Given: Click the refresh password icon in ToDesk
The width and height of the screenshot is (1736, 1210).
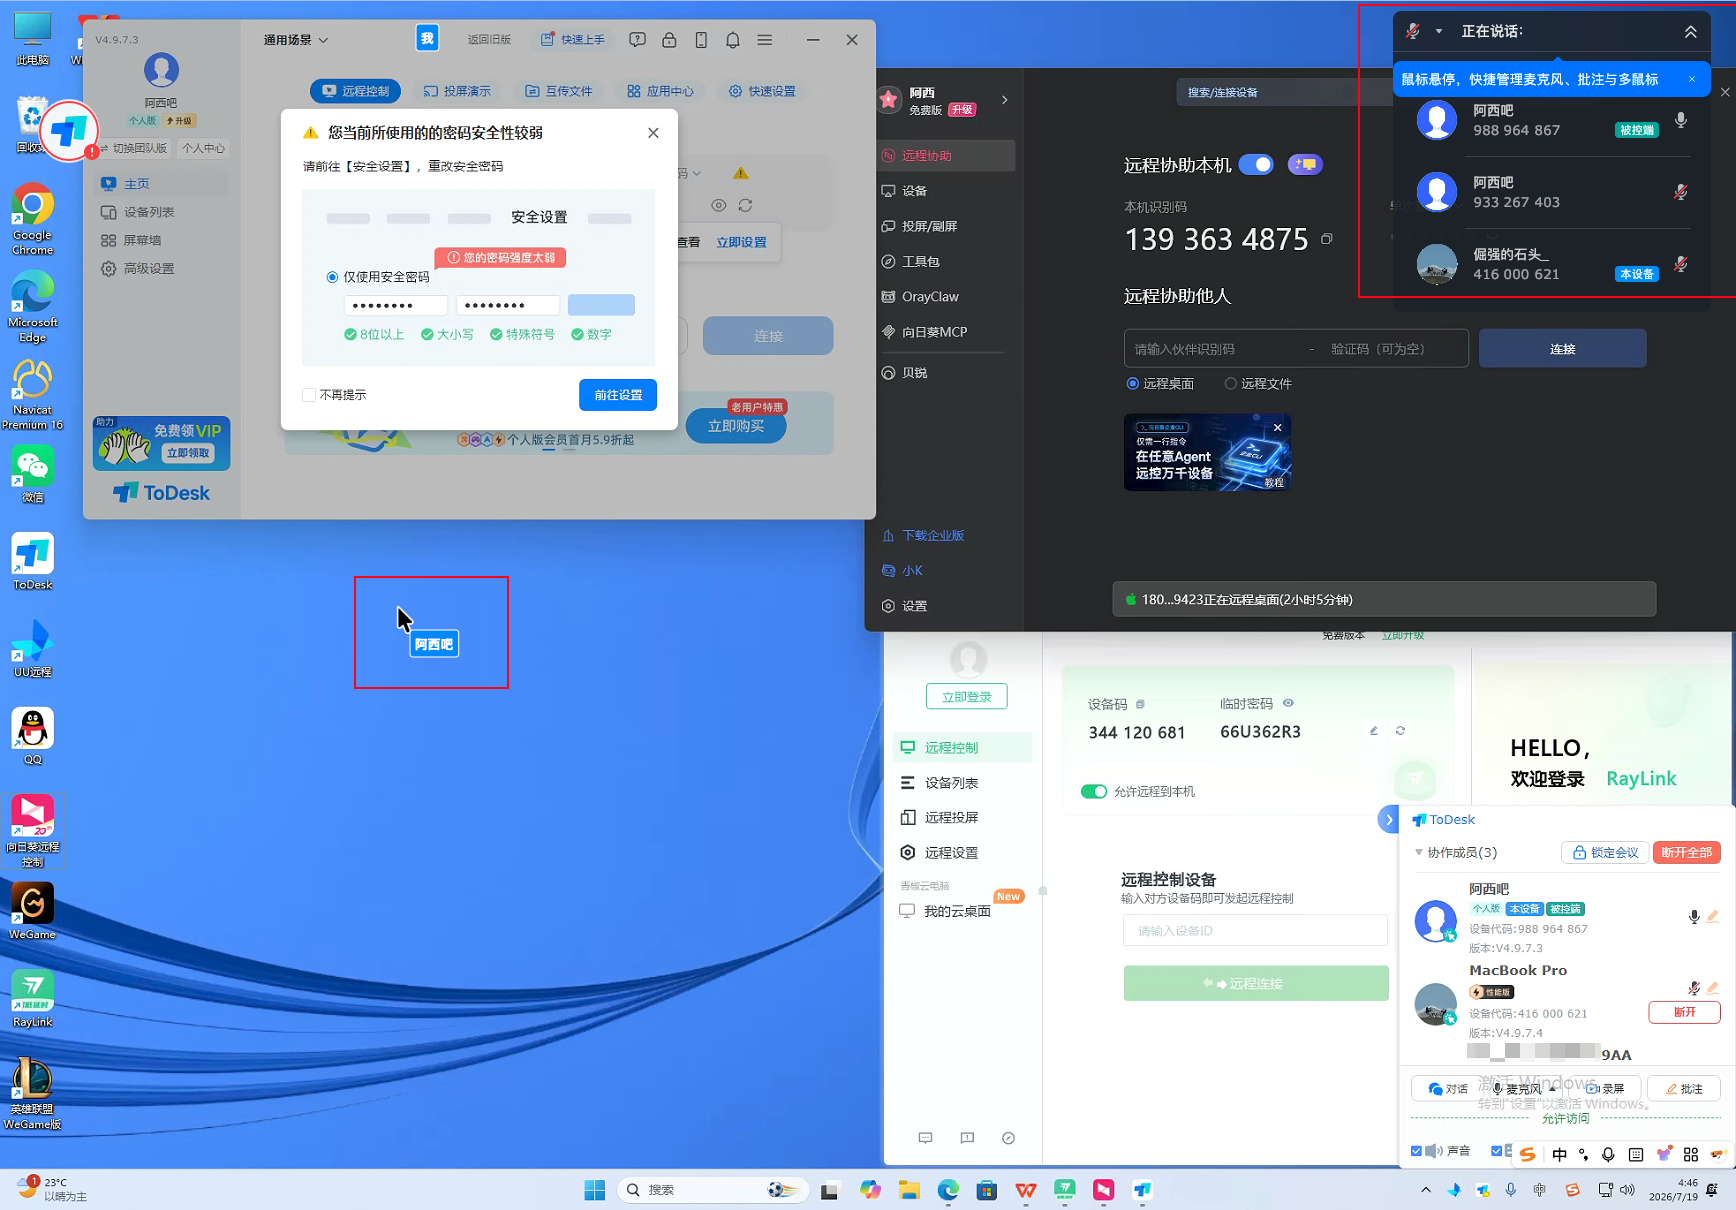Looking at the screenshot, I should click(x=745, y=205).
